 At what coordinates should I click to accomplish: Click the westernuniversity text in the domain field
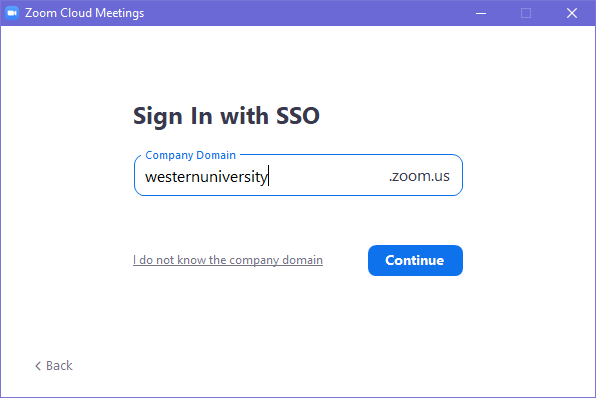point(206,177)
